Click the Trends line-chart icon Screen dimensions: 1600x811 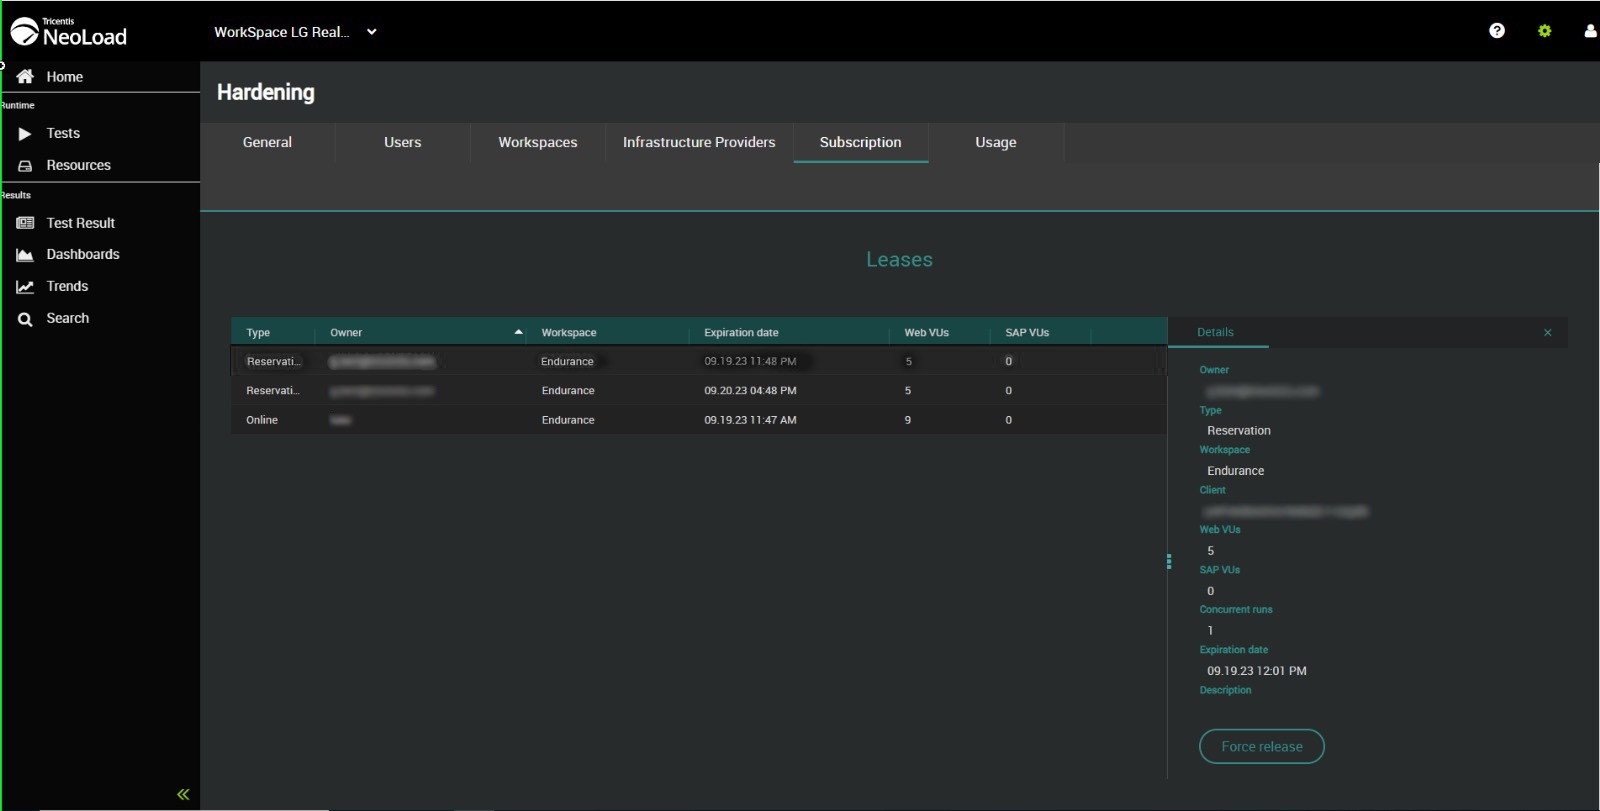click(x=25, y=287)
